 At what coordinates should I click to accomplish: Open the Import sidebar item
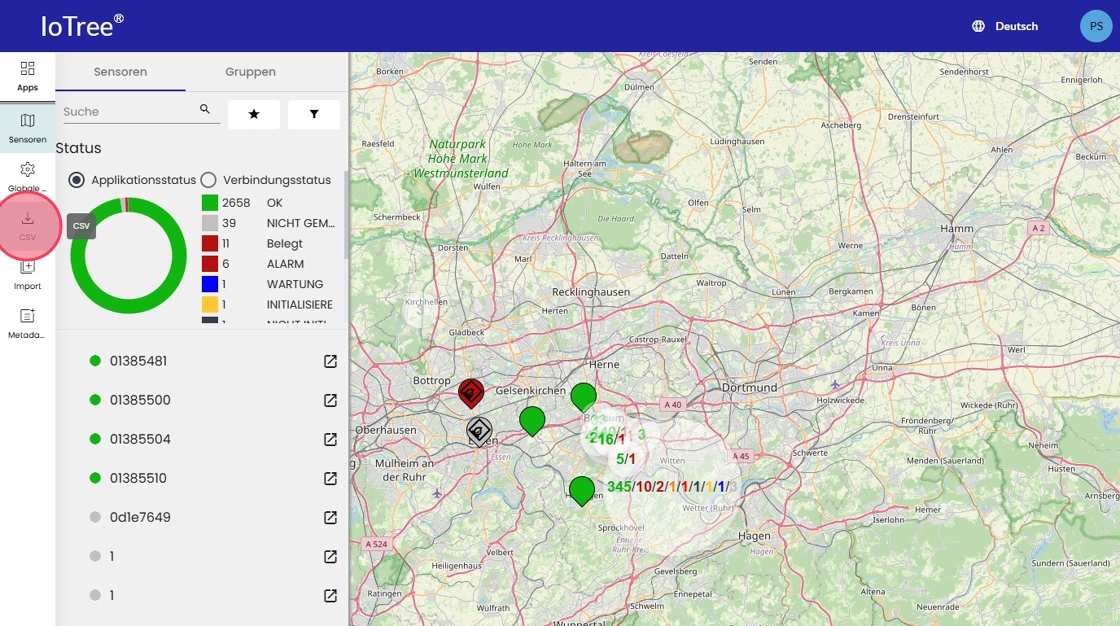click(27, 273)
